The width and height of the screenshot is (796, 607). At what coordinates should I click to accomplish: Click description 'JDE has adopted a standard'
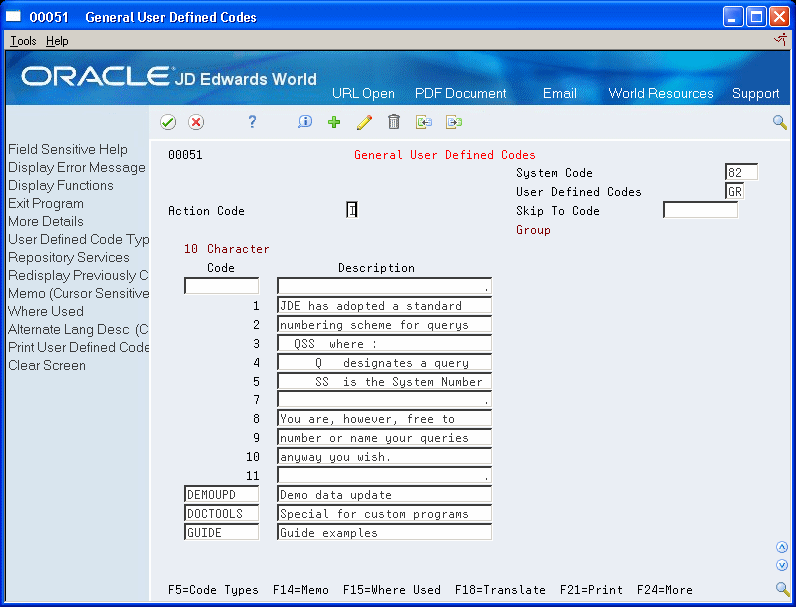(x=384, y=306)
